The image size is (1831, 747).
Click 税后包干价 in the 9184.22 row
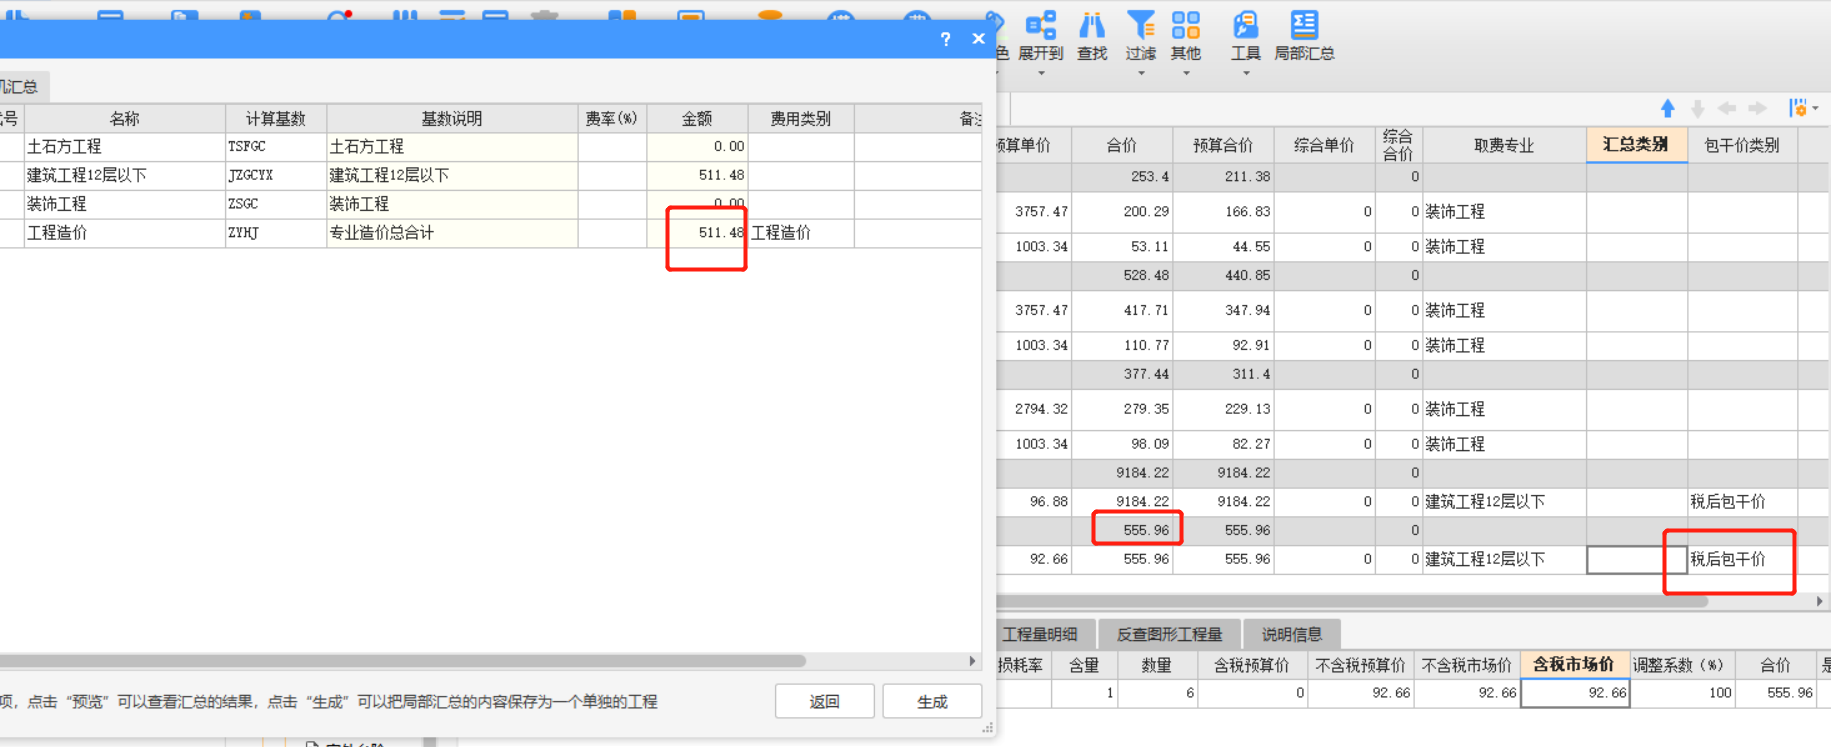1742,502
